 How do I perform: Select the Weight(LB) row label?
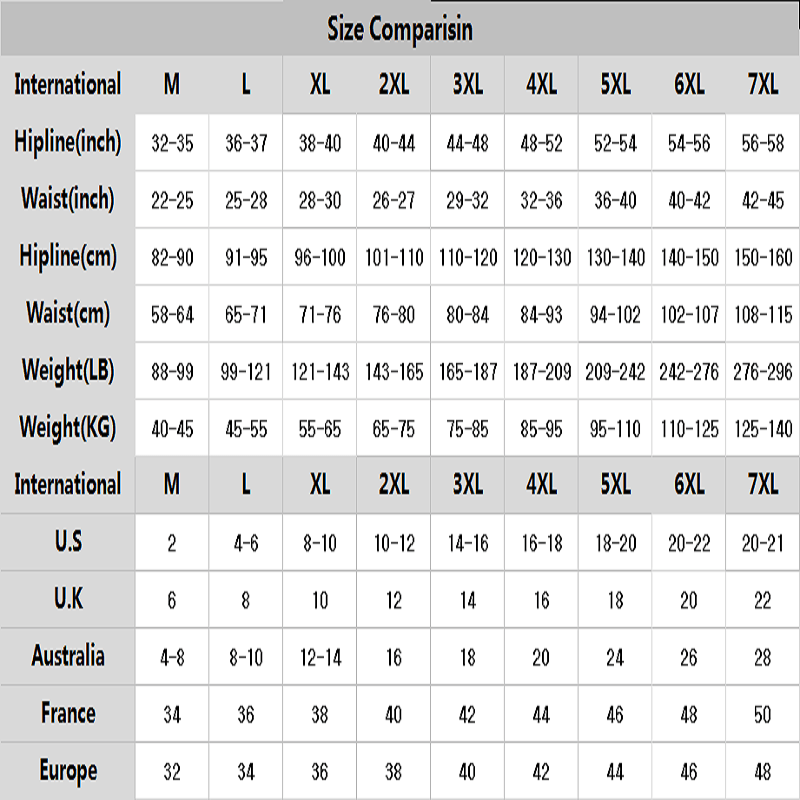pyautogui.click(x=68, y=371)
